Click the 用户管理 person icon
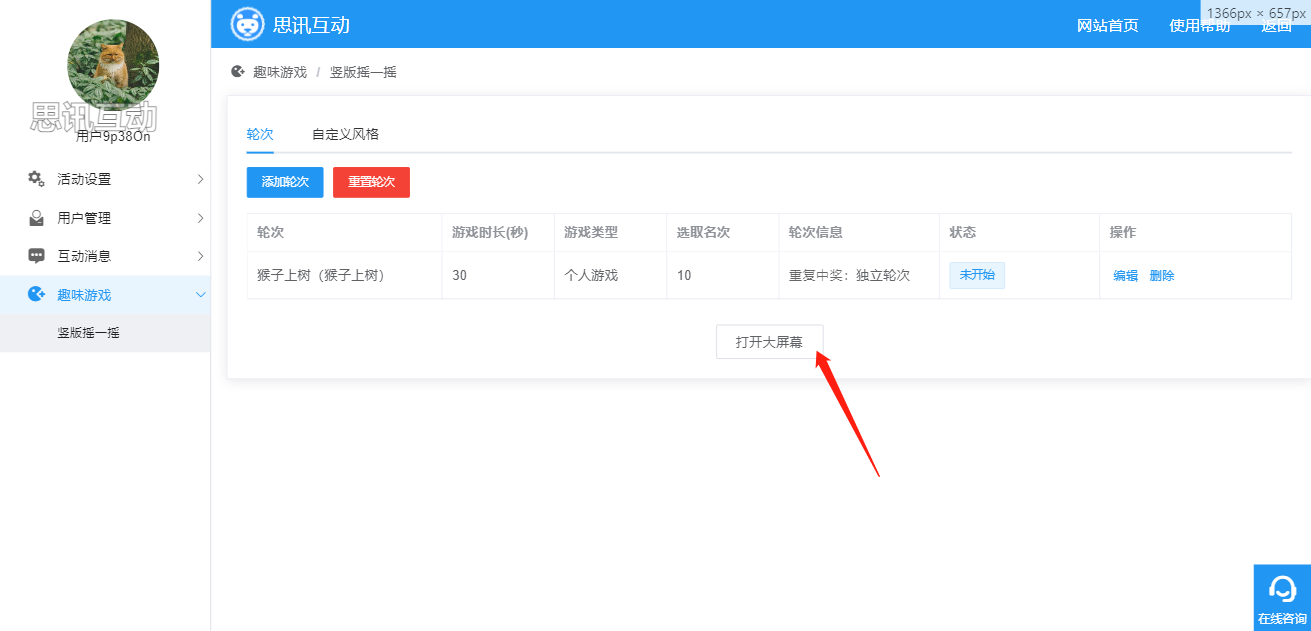1311x631 pixels. 36,217
